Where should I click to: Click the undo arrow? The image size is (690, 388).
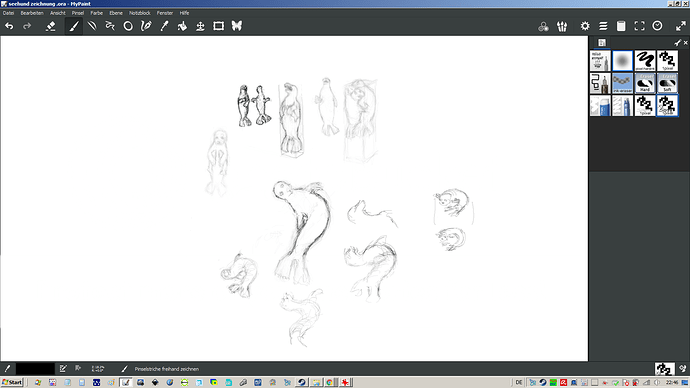pos(9,26)
